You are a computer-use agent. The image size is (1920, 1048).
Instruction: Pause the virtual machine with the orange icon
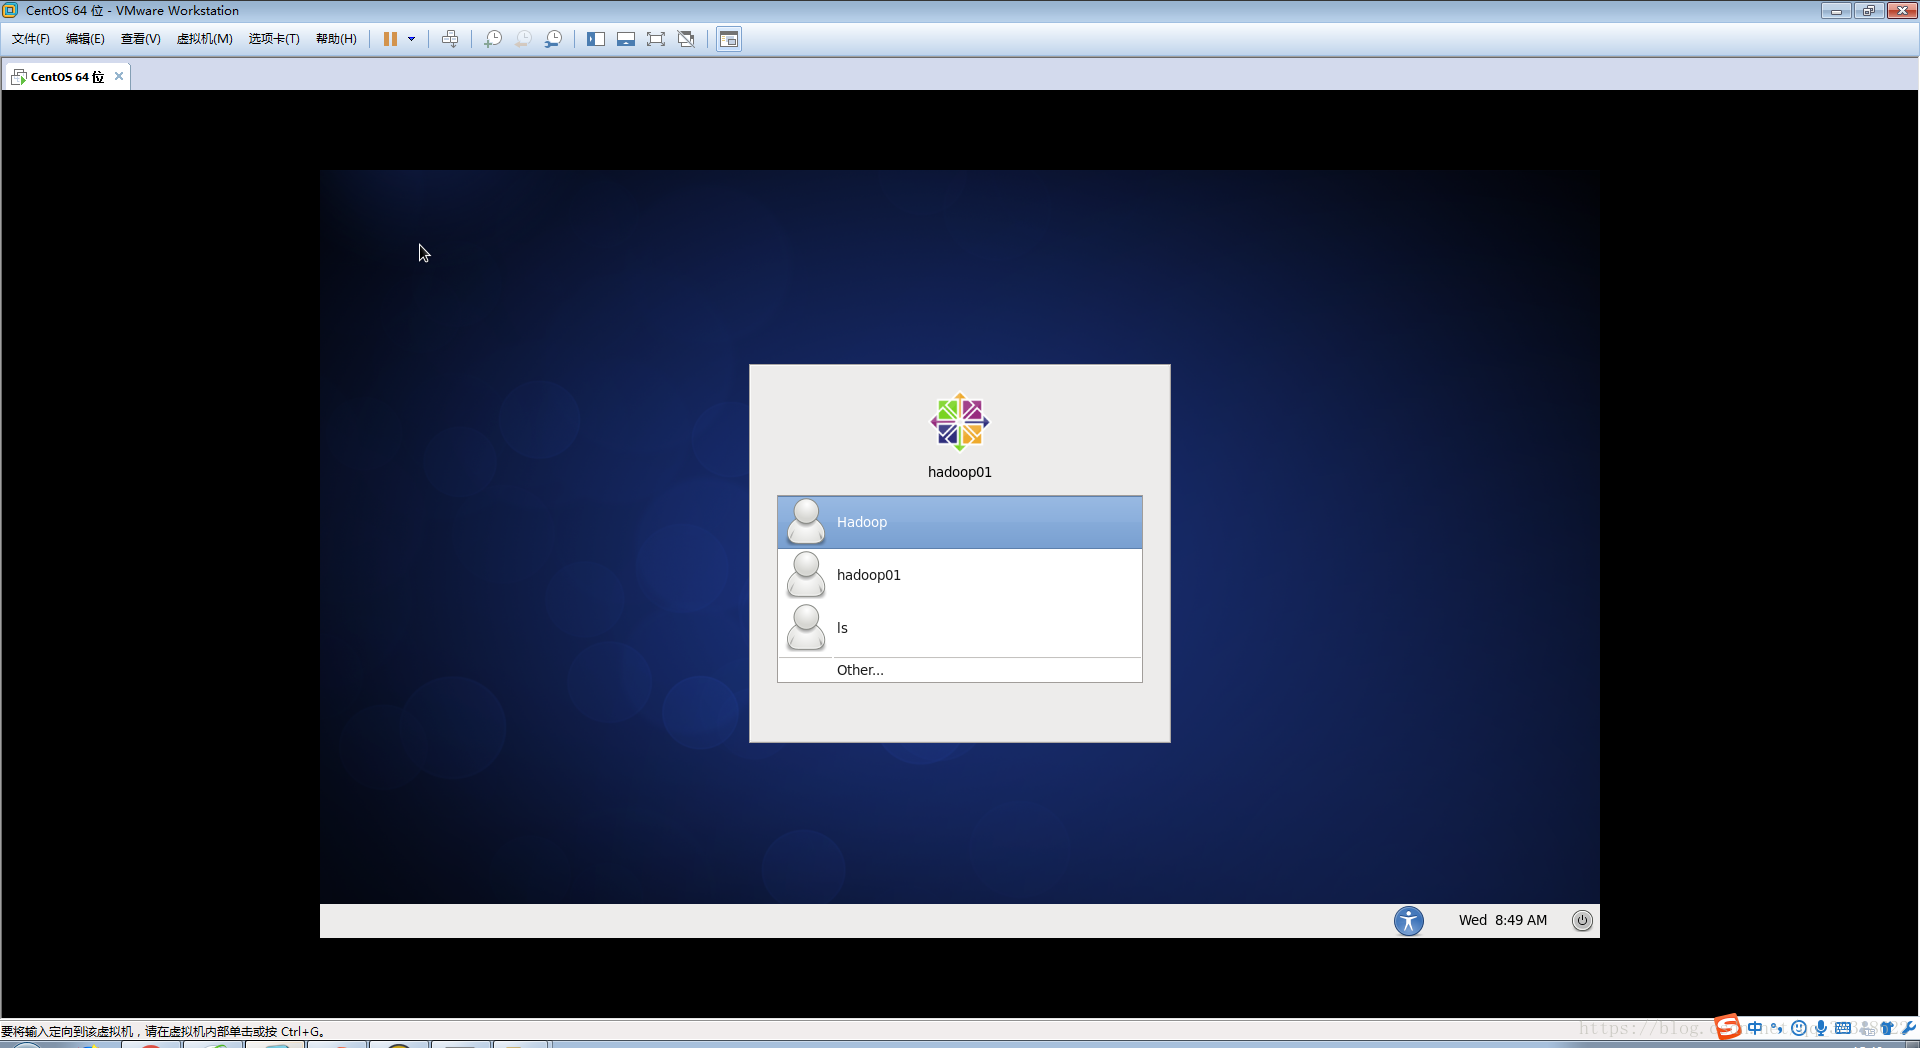(390, 39)
